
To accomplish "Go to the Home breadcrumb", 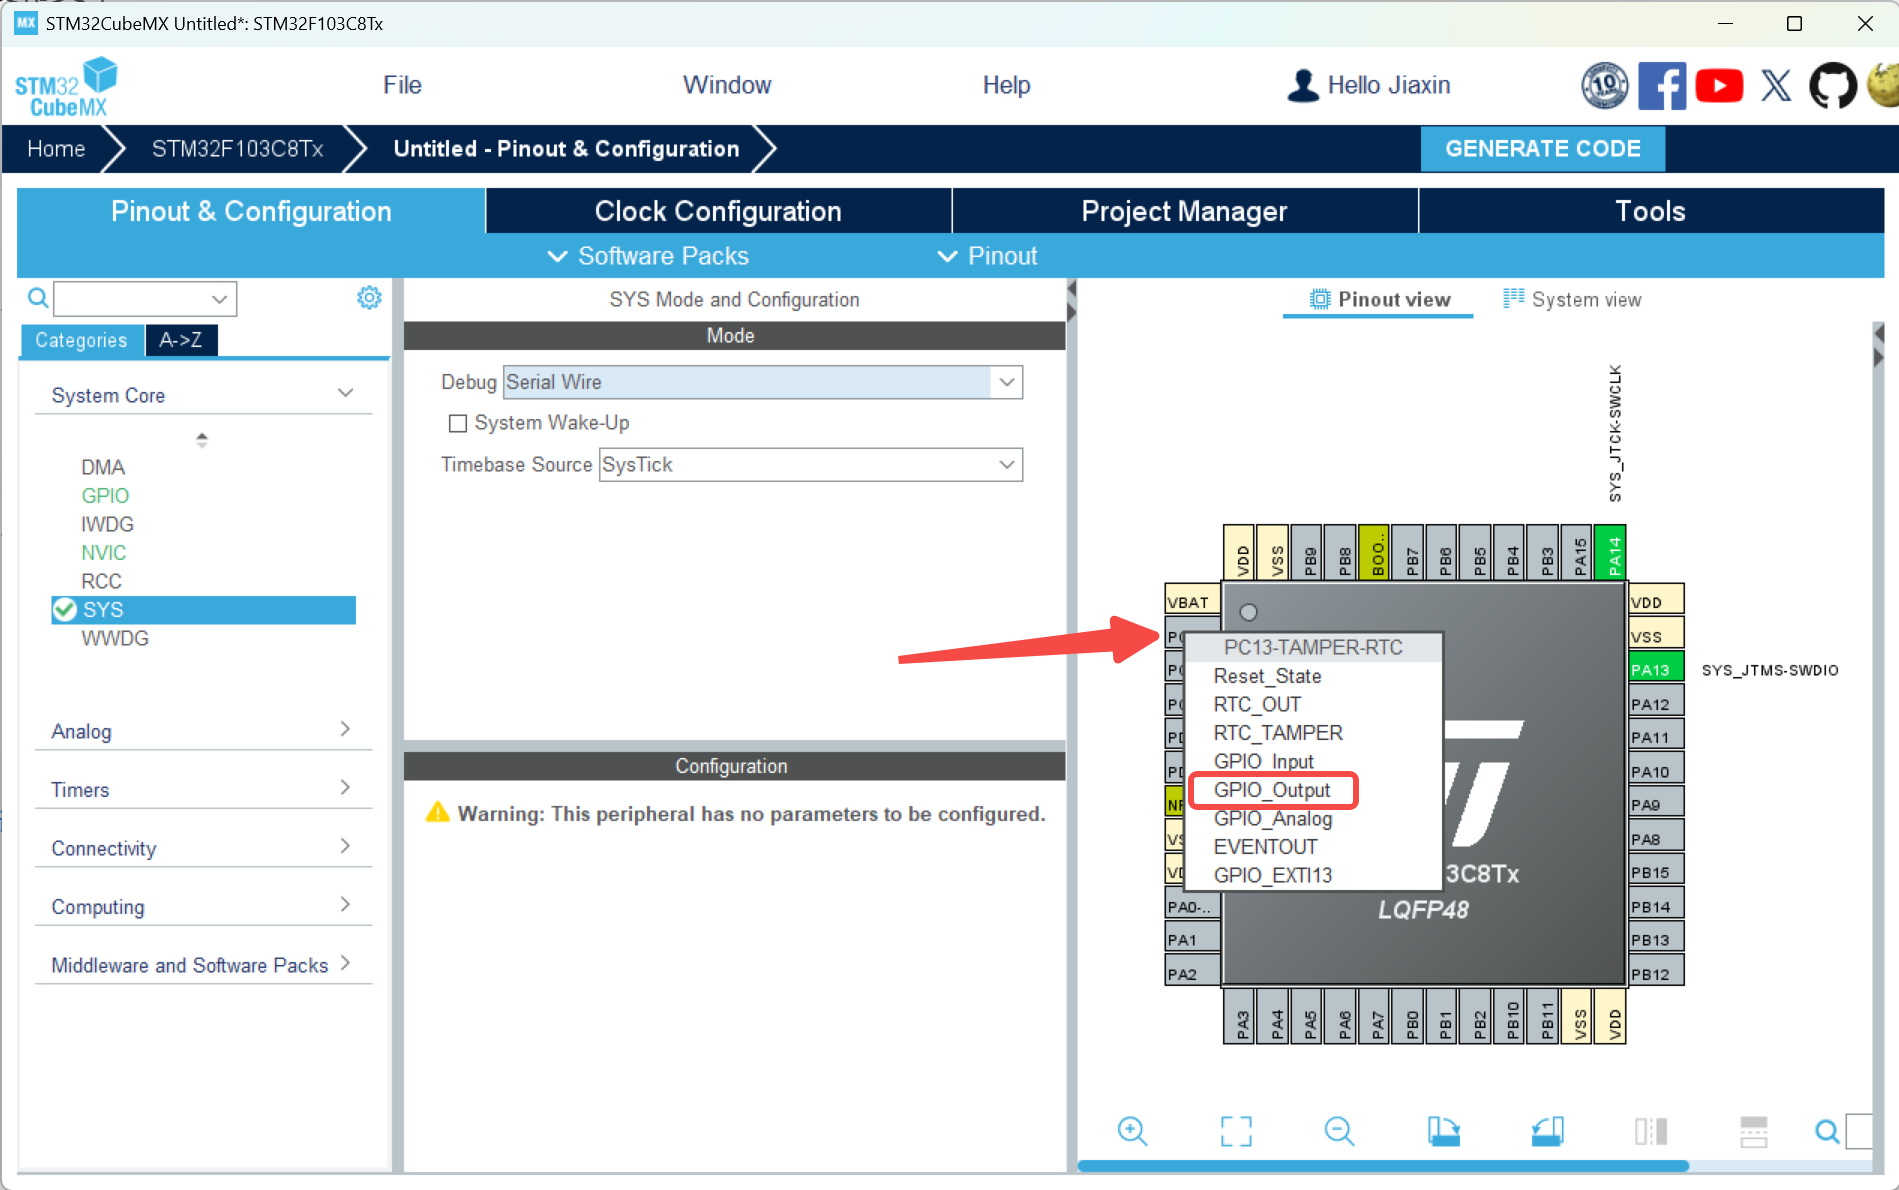I will [x=56, y=149].
